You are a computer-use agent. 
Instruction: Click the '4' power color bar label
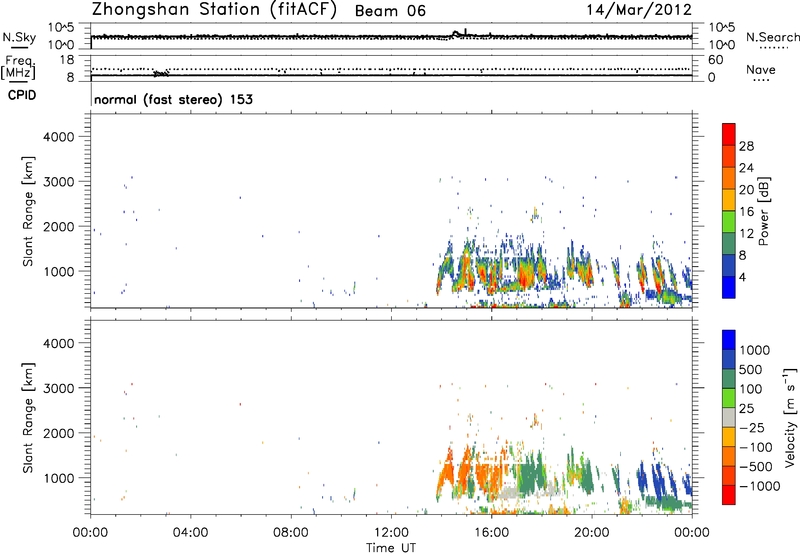coord(742,277)
